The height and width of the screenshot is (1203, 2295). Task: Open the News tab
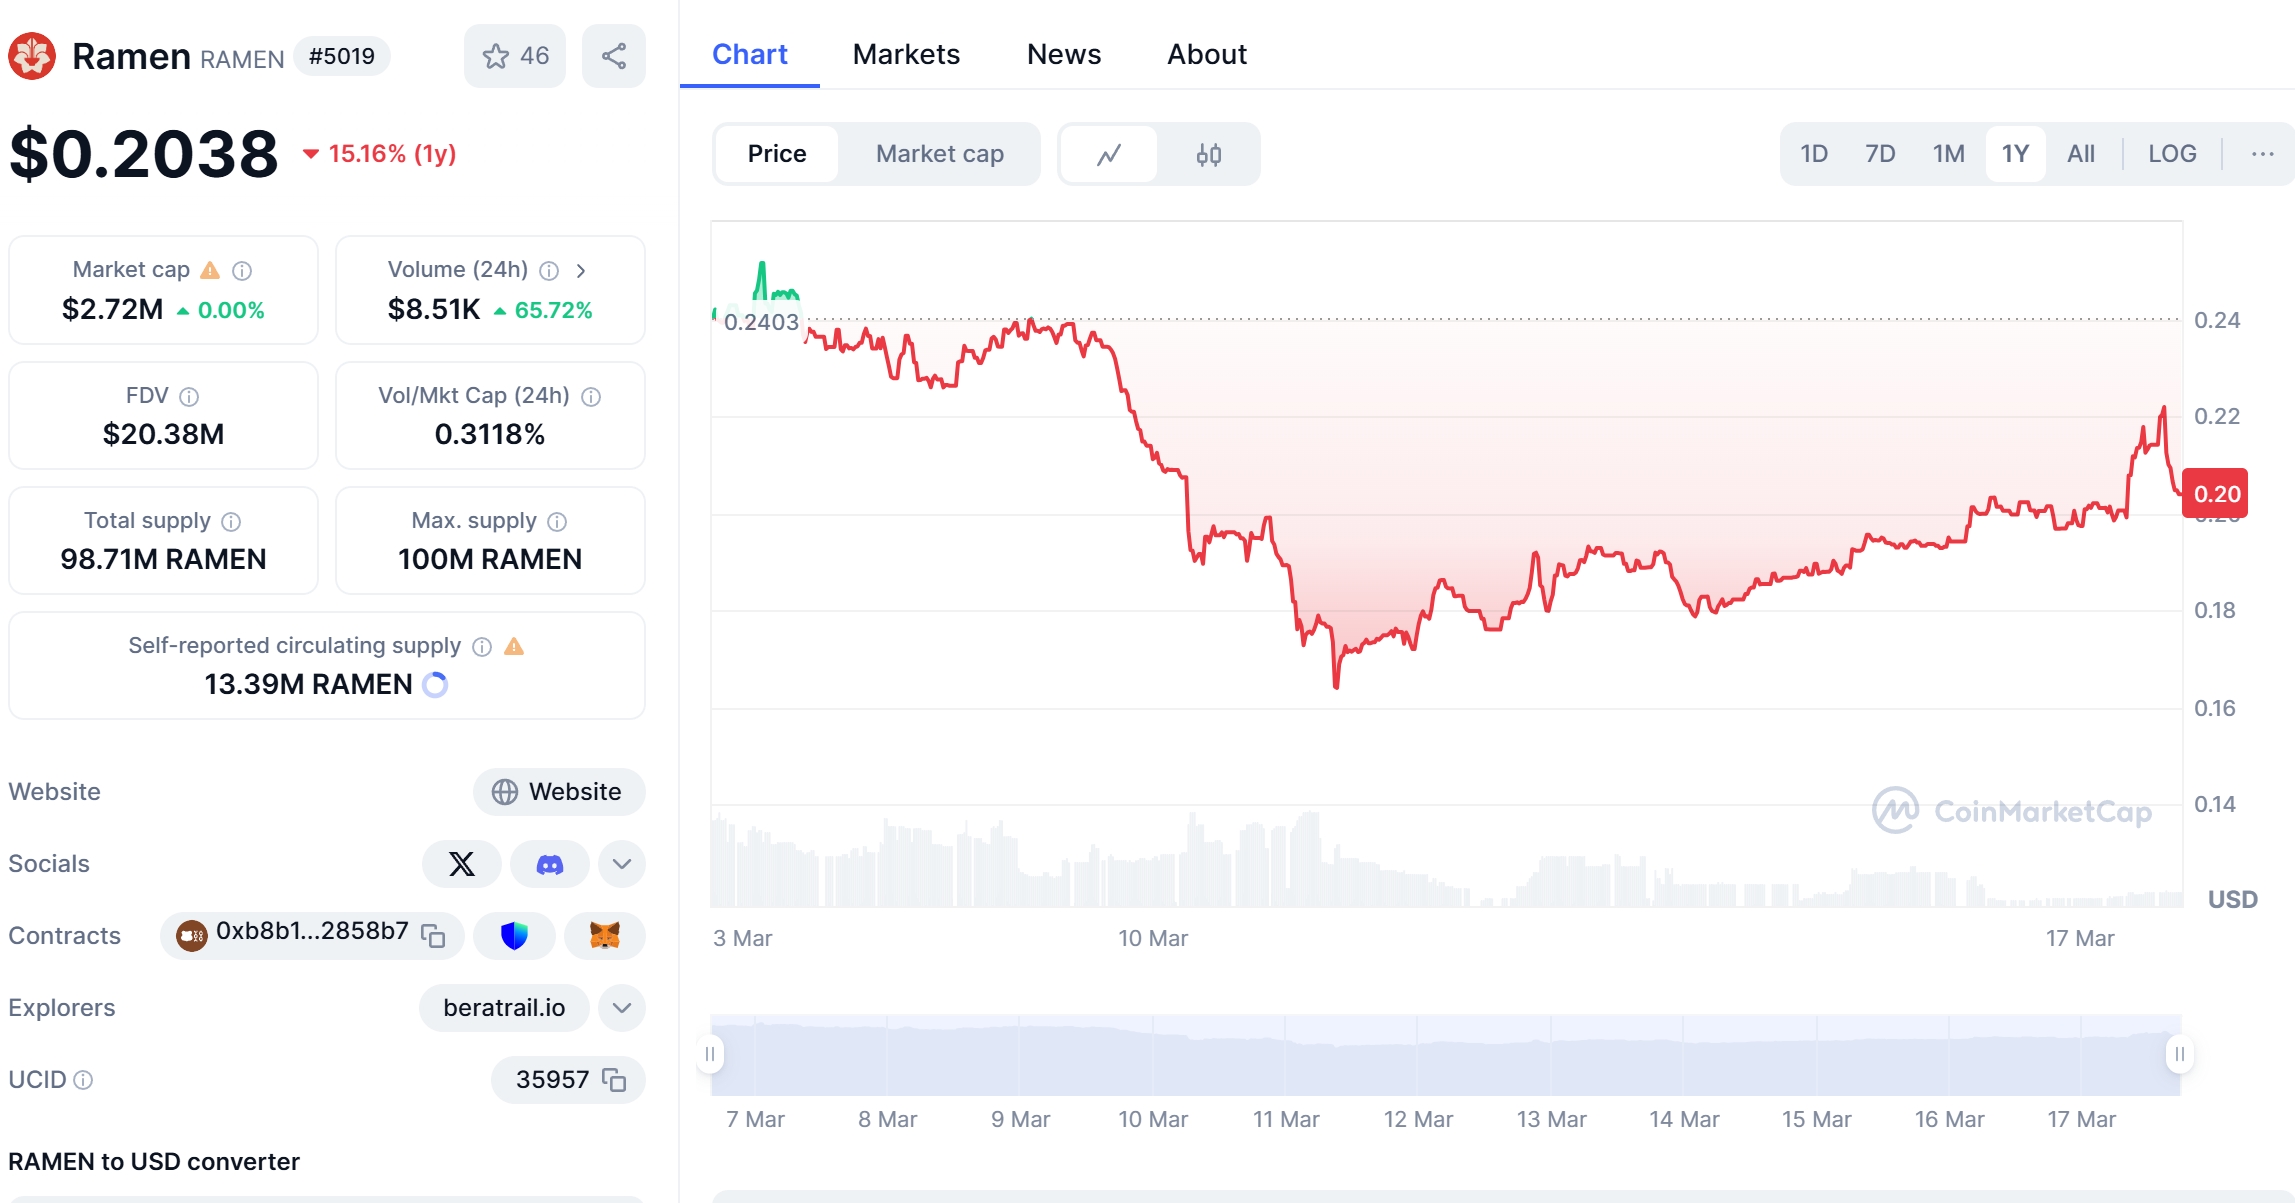coord(1064,54)
